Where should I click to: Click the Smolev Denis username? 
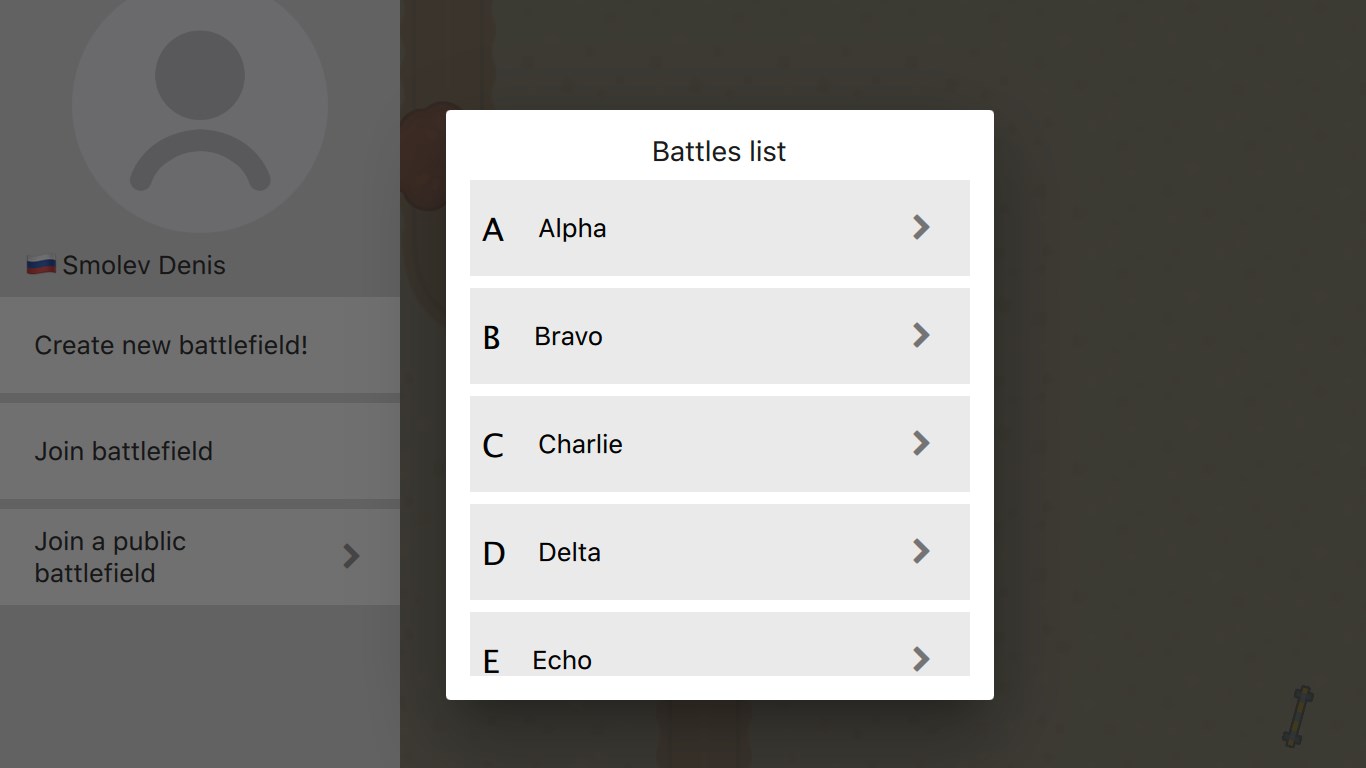coord(144,265)
